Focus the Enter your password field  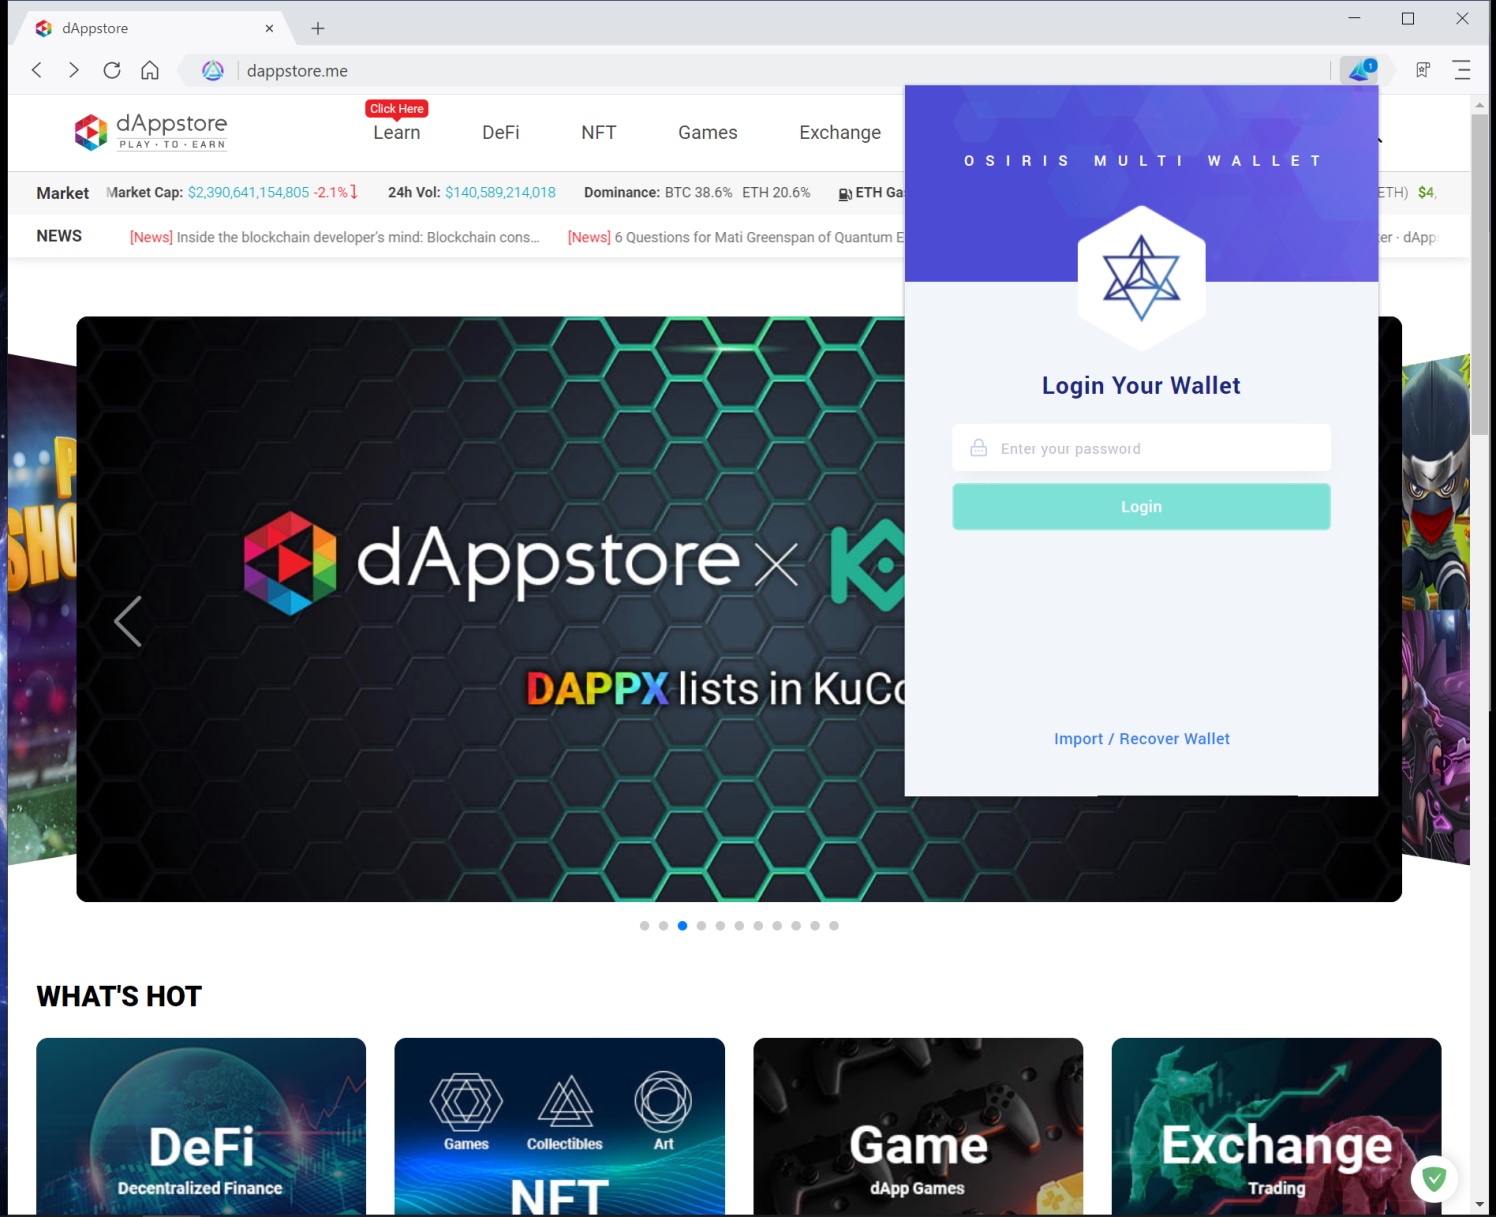click(x=1141, y=448)
